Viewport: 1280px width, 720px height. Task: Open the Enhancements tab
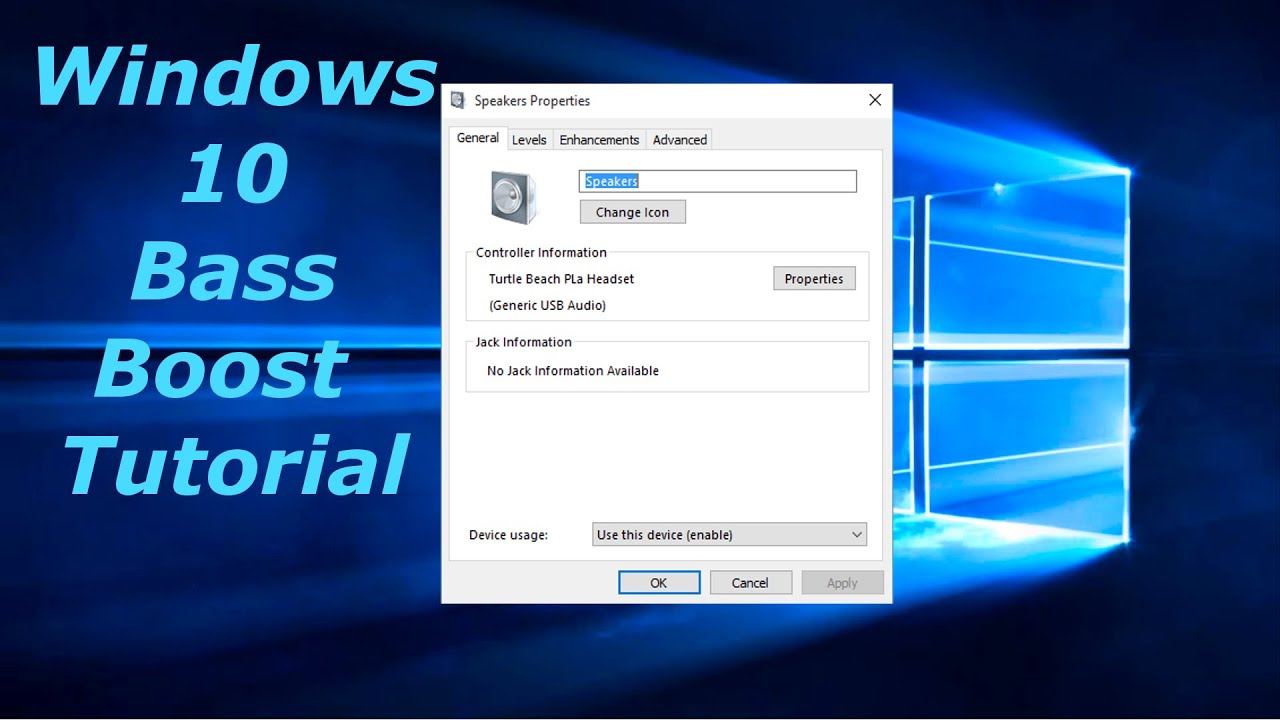(x=599, y=140)
